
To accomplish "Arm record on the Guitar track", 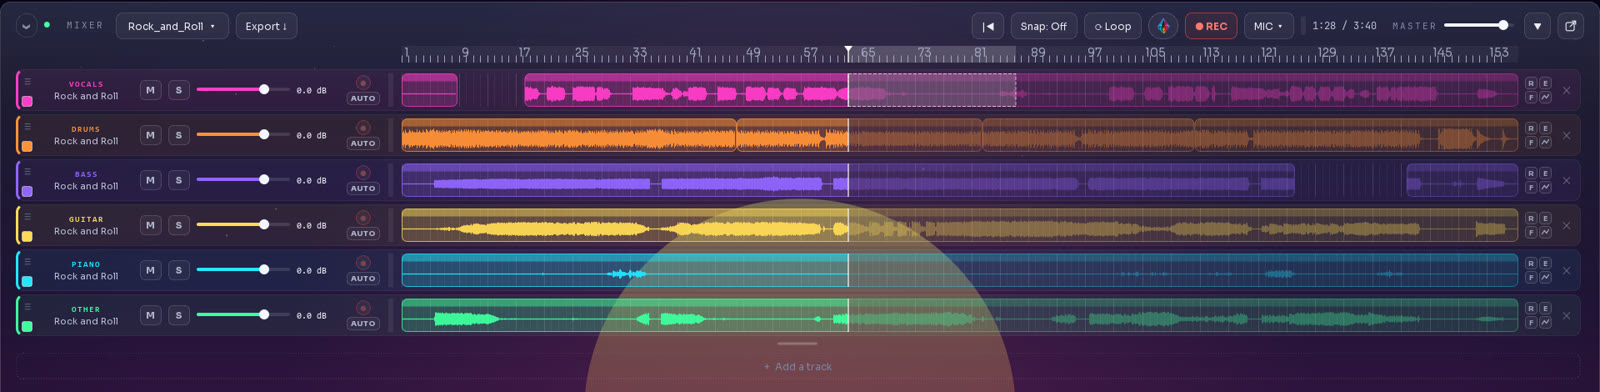I will pyautogui.click(x=363, y=218).
